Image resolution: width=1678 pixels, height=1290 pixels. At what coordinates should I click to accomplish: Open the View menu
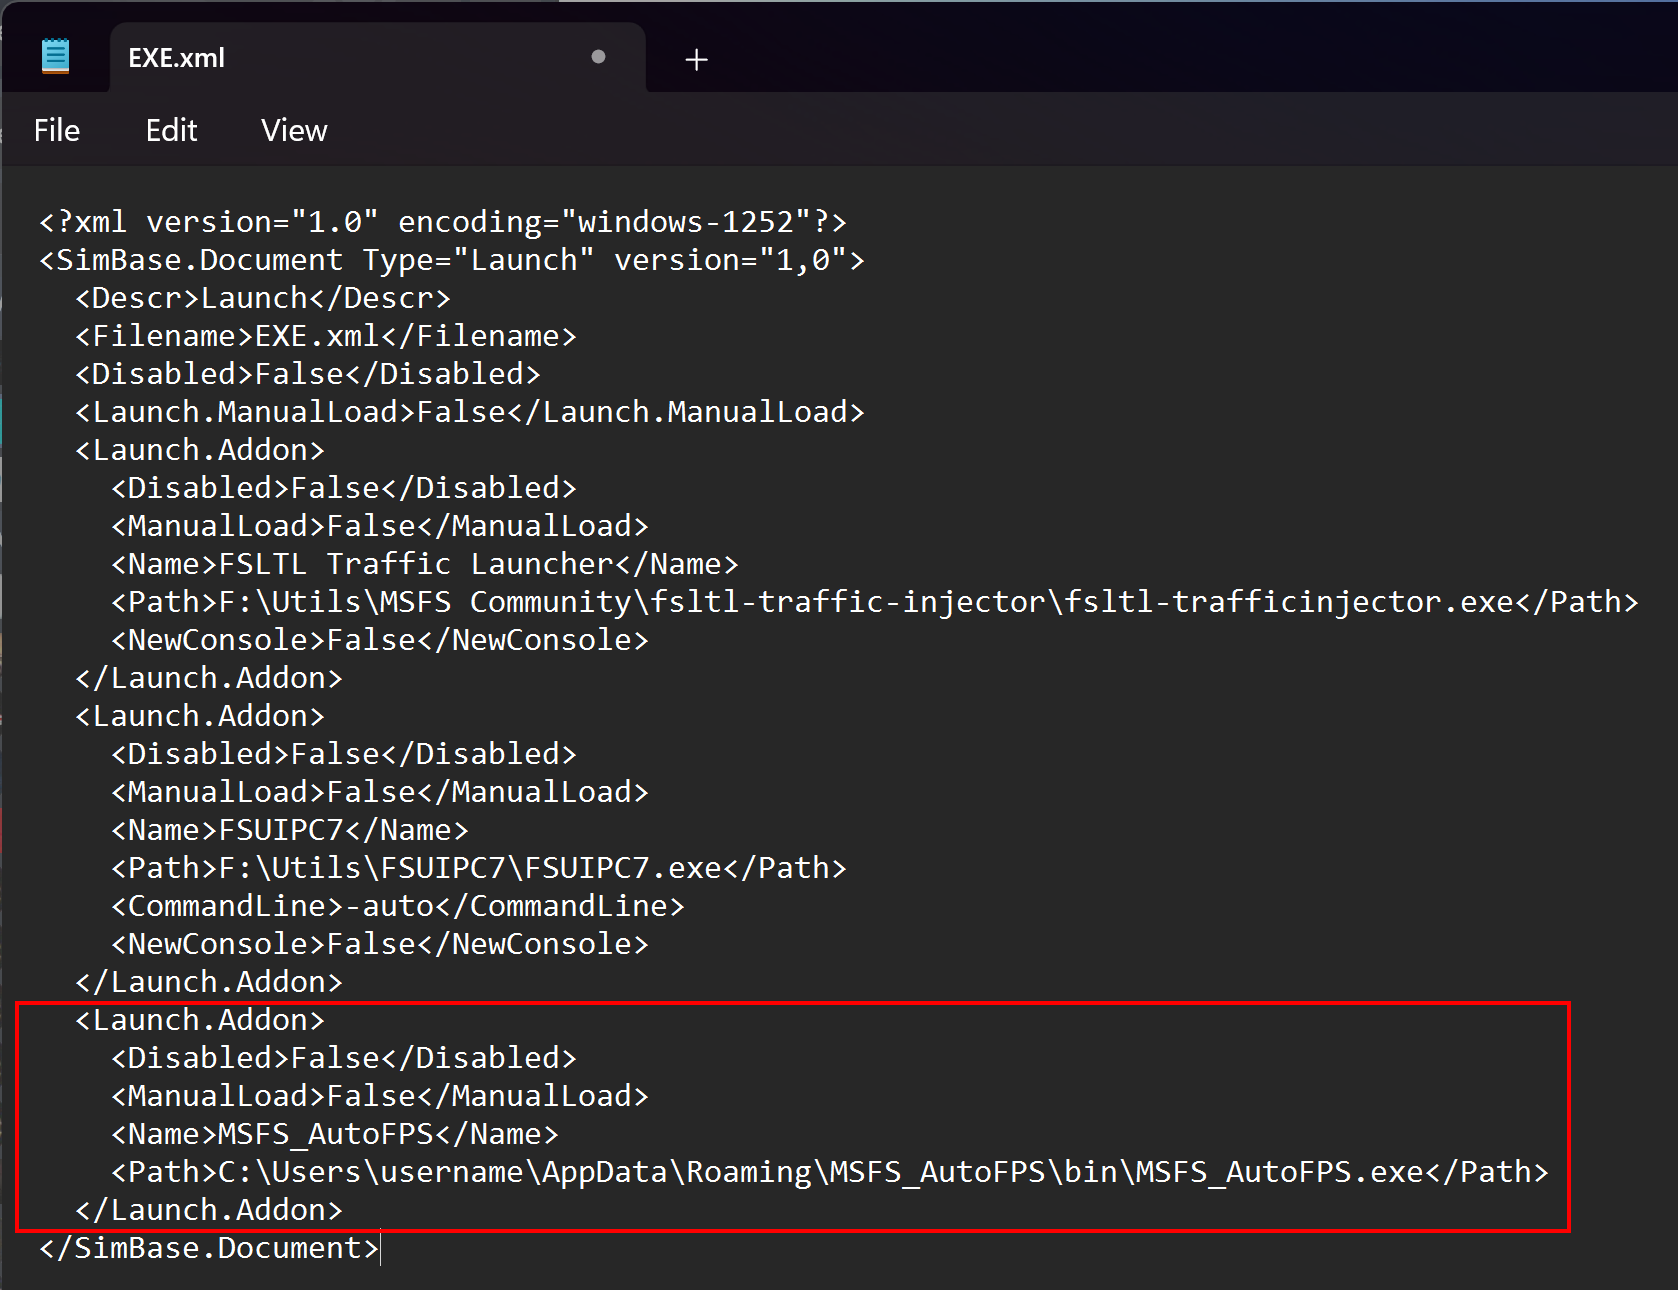(294, 130)
